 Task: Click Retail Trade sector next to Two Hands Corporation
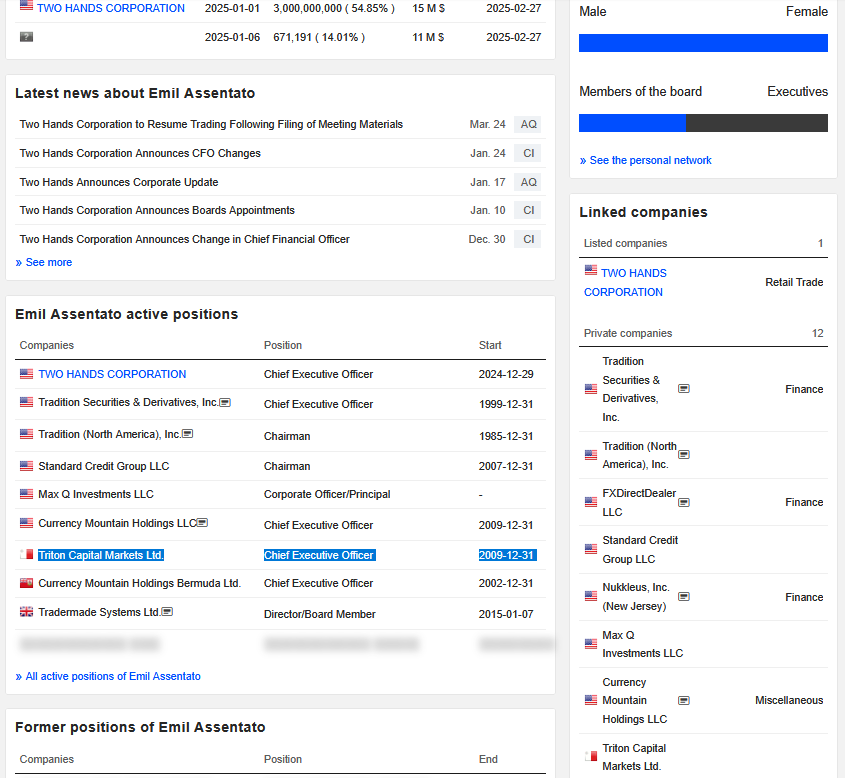794,282
